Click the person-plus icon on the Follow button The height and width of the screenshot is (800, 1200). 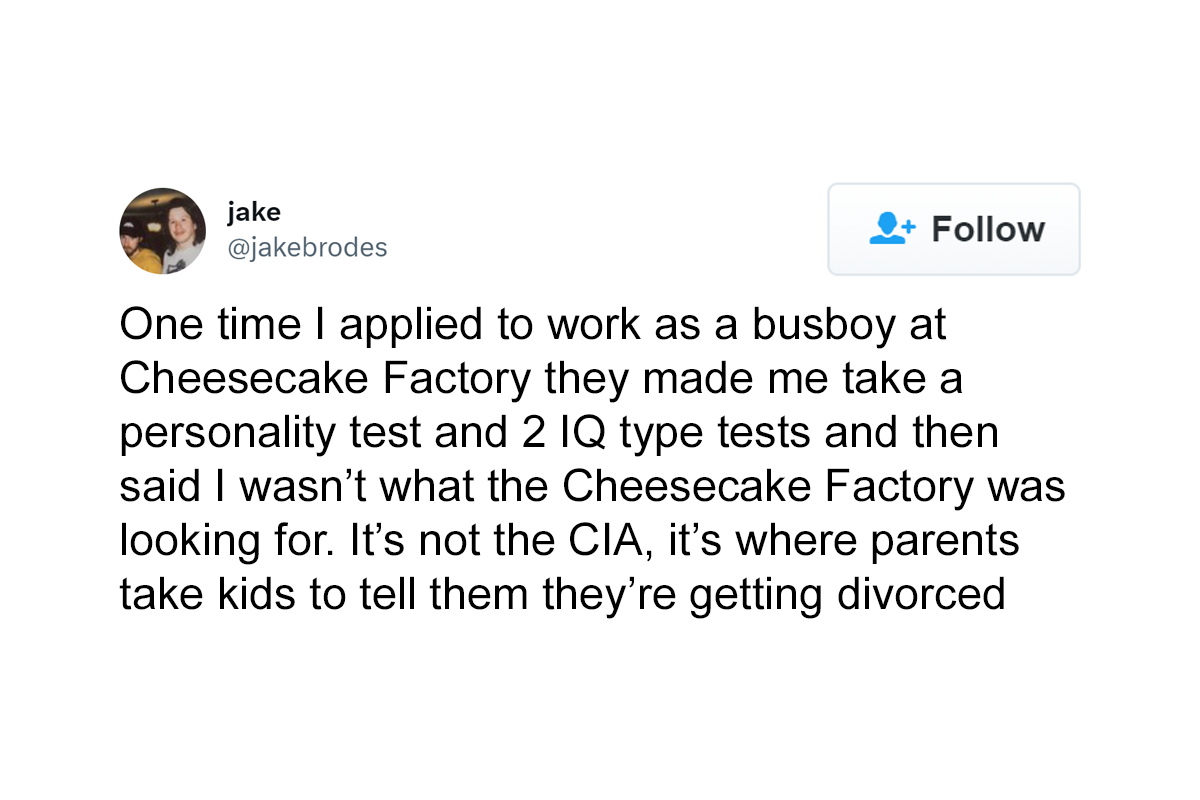click(891, 229)
